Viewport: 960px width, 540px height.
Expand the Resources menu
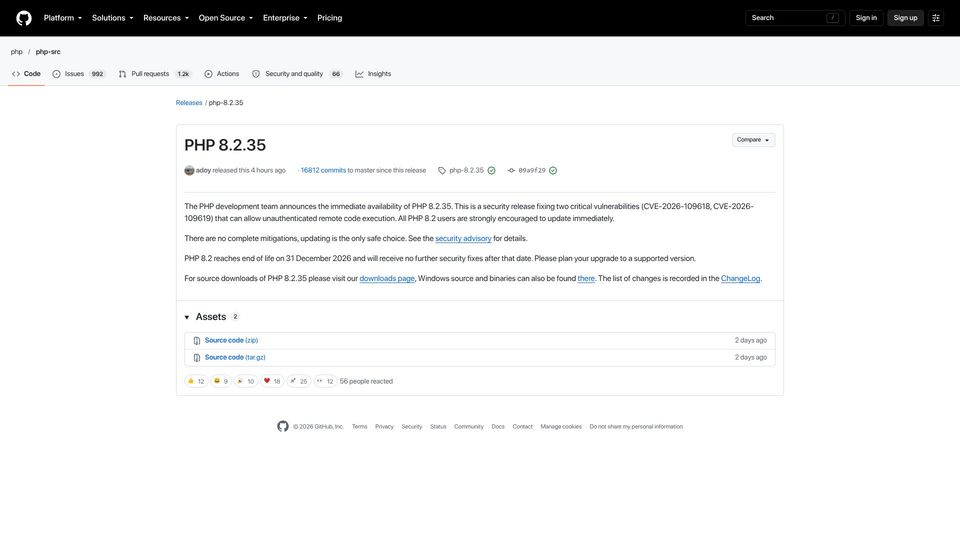tap(166, 18)
